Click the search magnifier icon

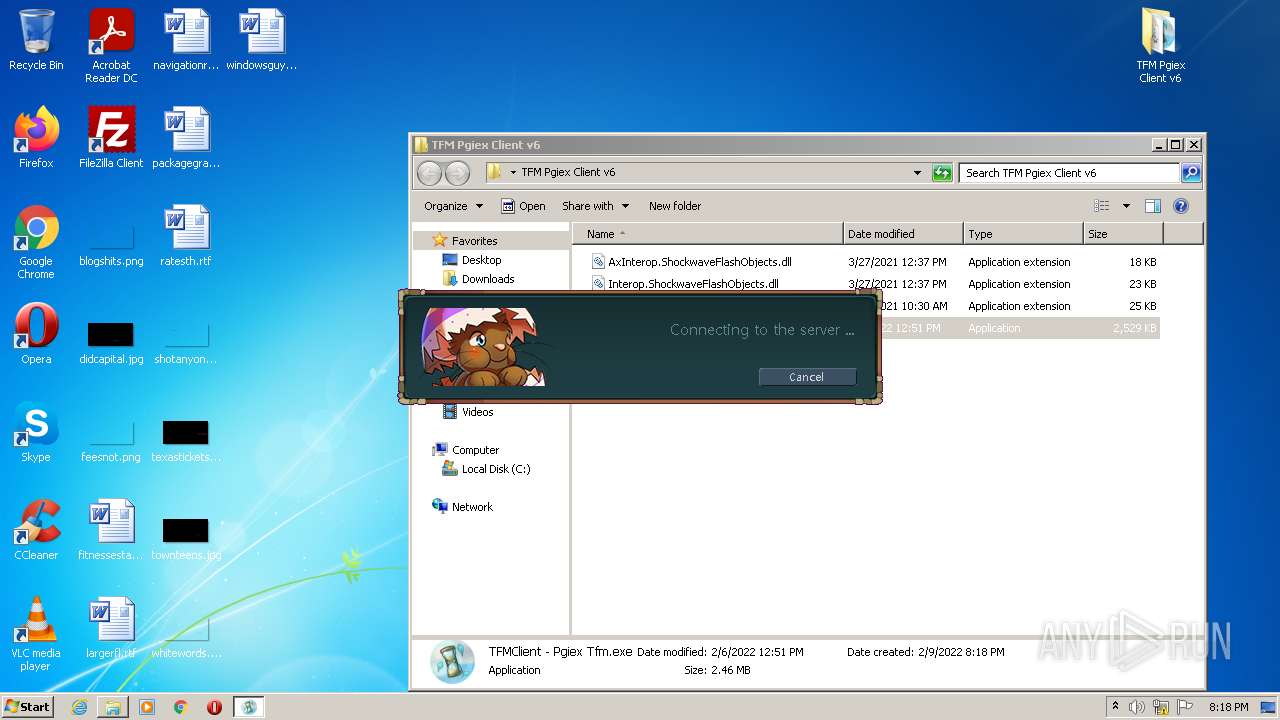point(1190,173)
